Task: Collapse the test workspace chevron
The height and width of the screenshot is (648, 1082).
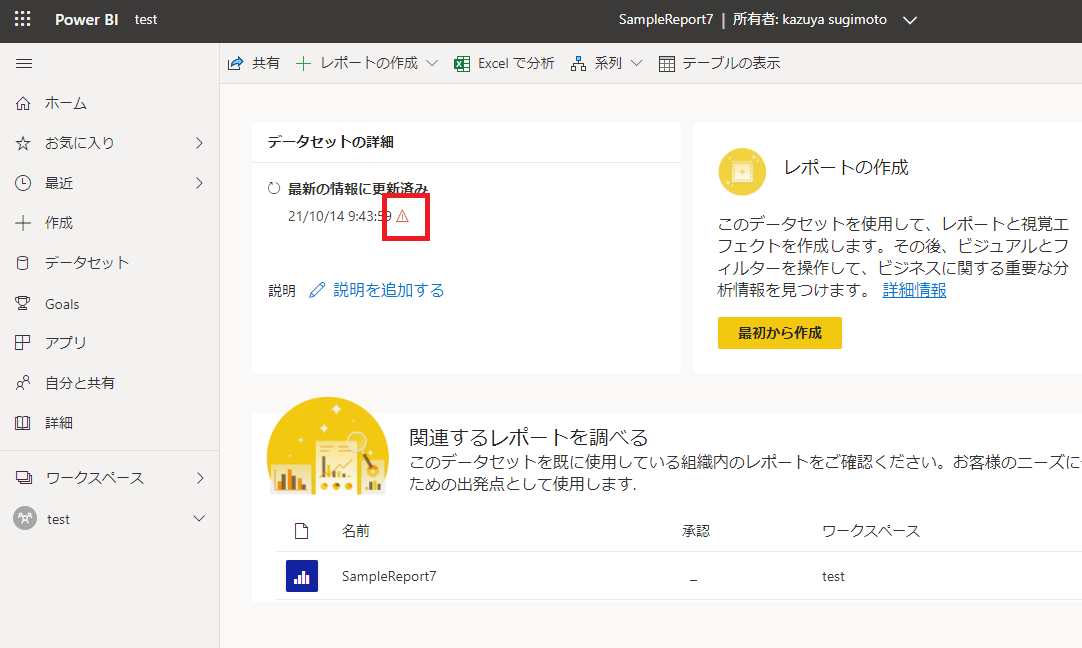Action: pyautogui.click(x=199, y=518)
